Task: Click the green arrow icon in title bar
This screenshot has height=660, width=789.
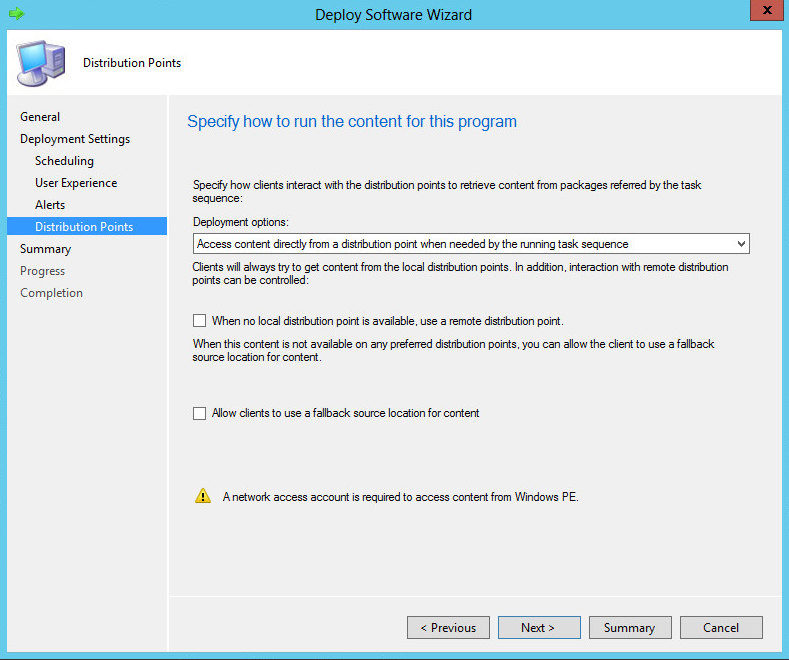Action: (16, 14)
